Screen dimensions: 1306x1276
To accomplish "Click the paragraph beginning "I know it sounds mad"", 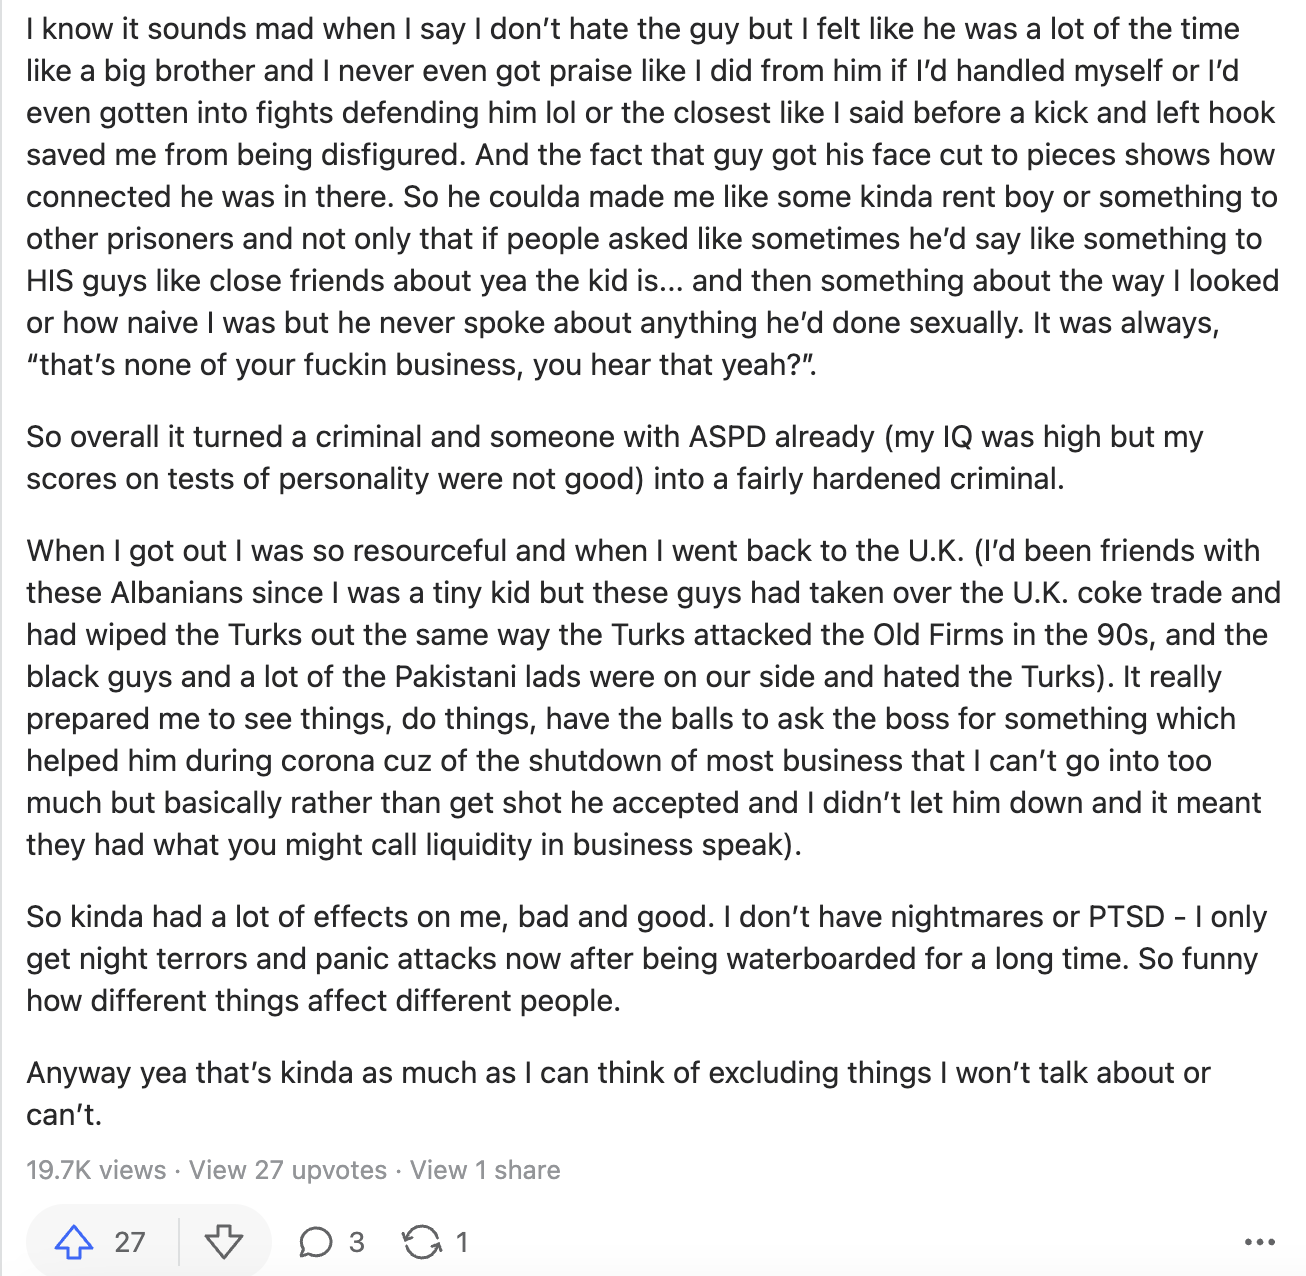I will click(x=653, y=197).
